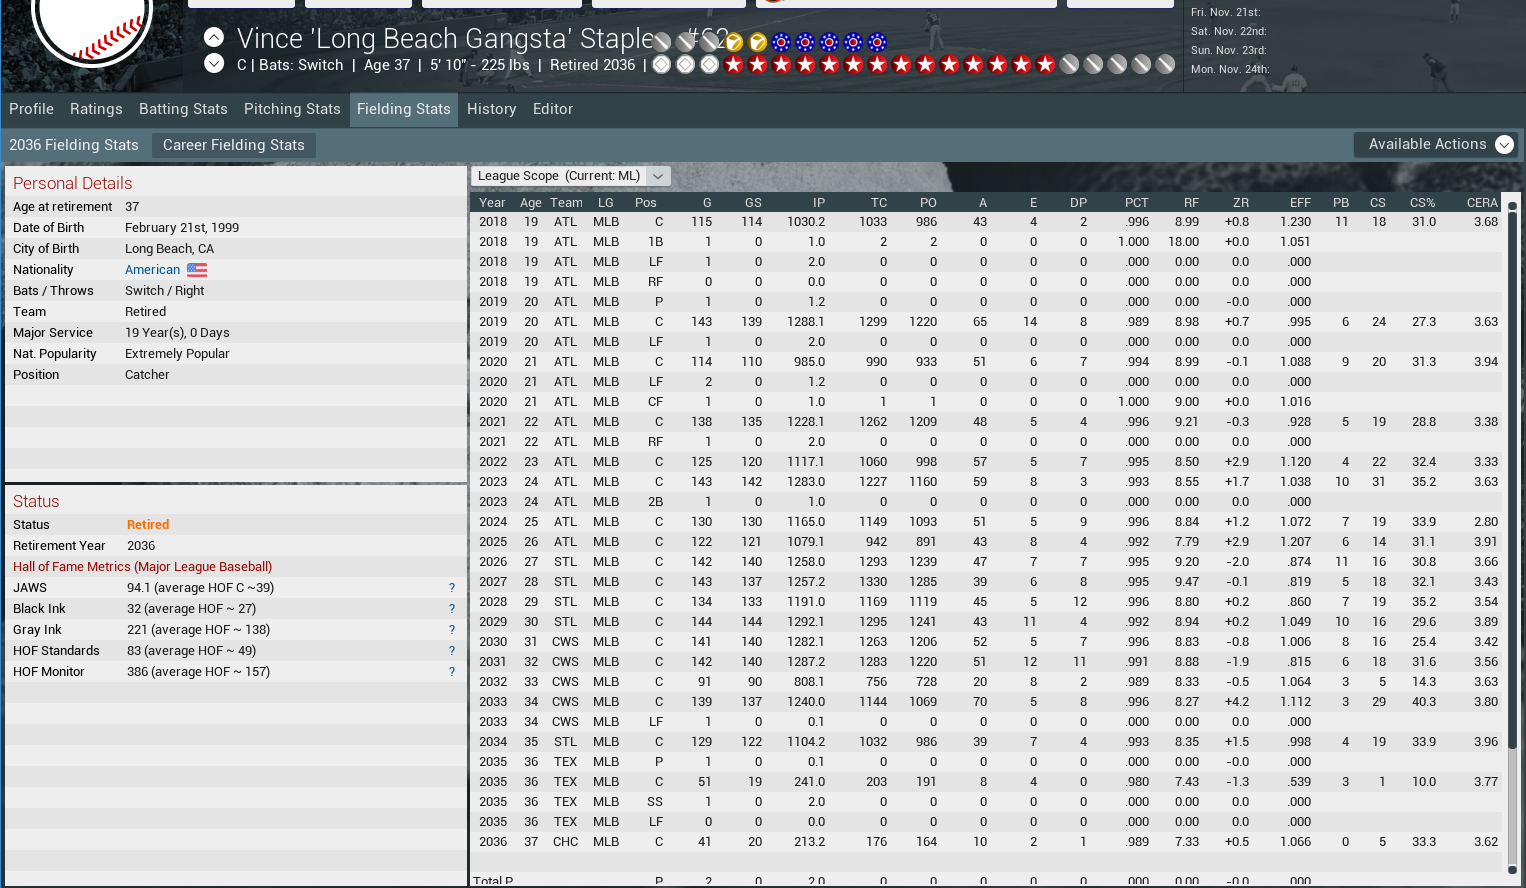
Task: Click the first gold glove award badge
Action: click(x=733, y=42)
